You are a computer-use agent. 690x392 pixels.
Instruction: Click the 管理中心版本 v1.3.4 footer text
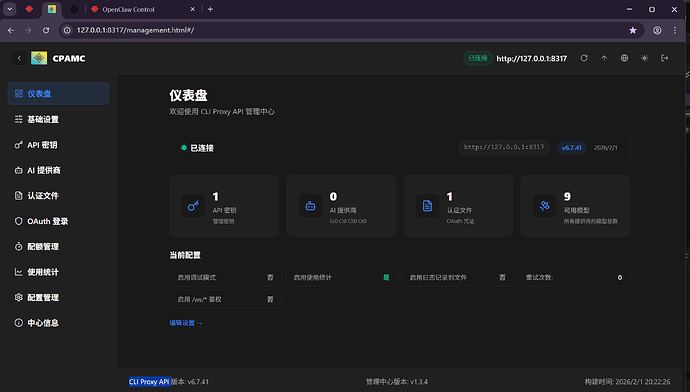tap(396, 382)
